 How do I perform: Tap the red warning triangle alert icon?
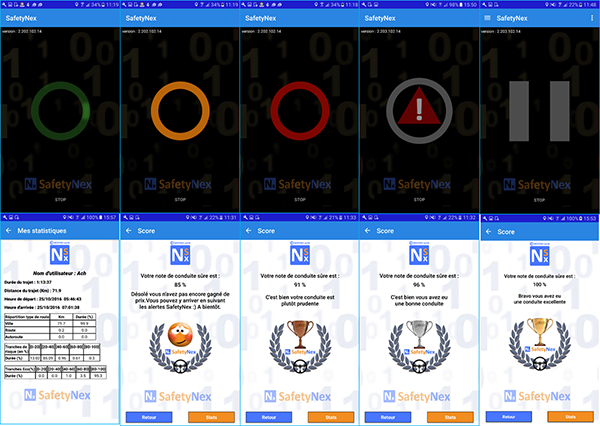coord(419,107)
